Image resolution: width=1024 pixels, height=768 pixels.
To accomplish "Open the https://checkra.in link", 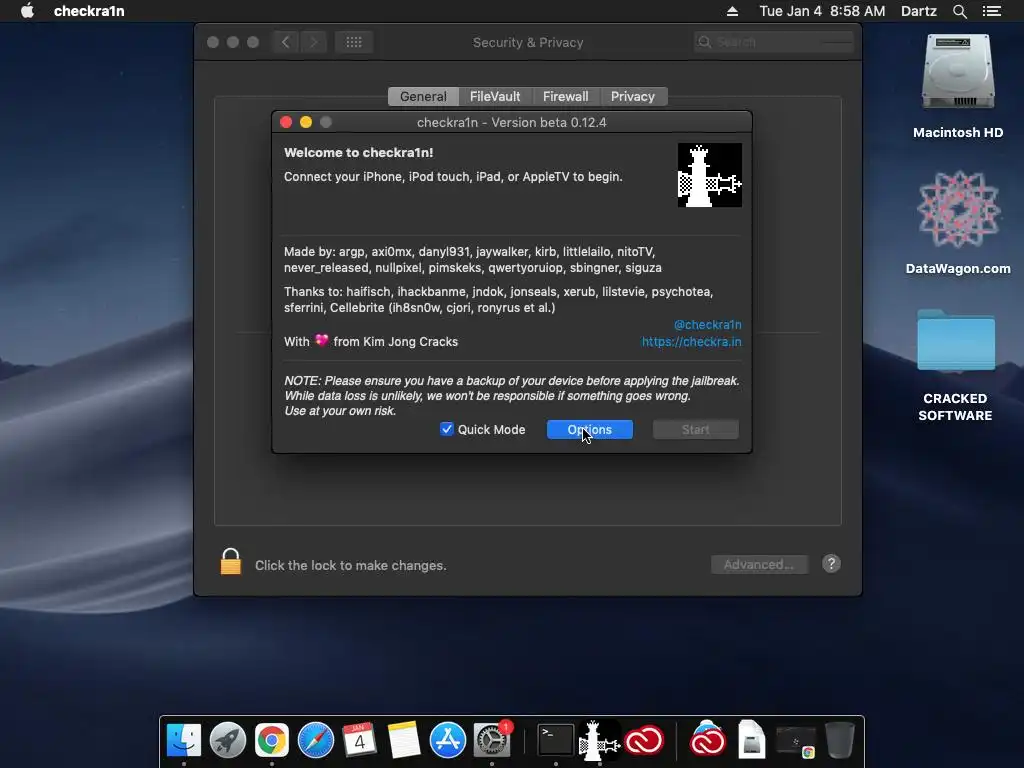I will tap(691, 342).
